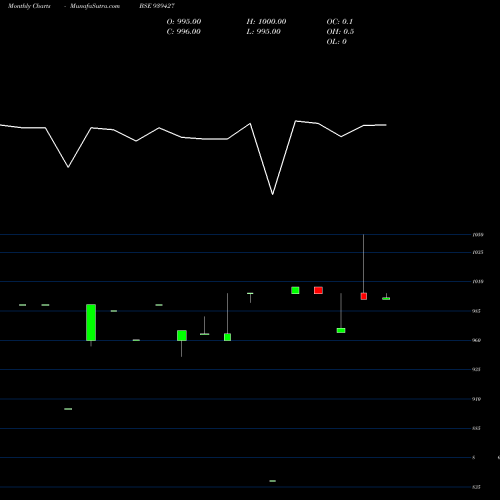
Task: Click the last green candle on the right
Action: pyautogui.click(x=386, y=299)
